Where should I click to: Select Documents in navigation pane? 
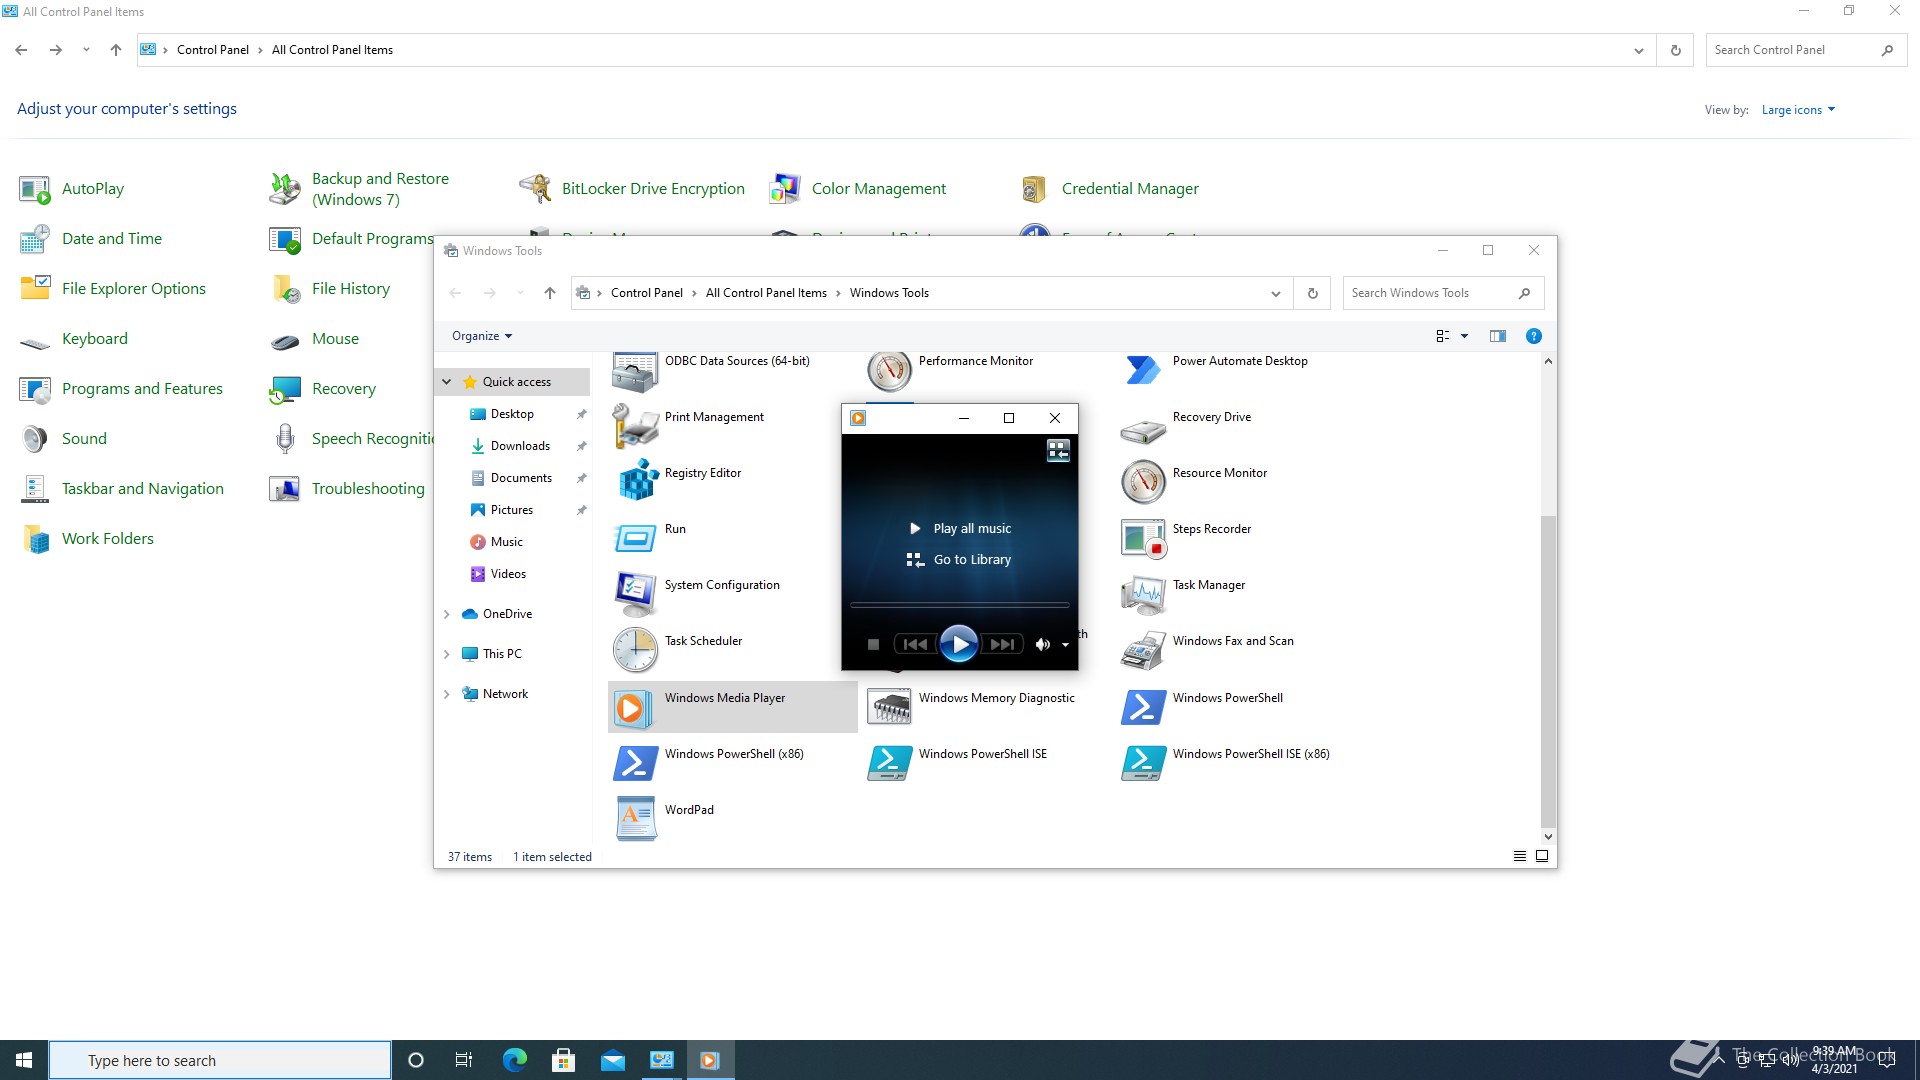click(521, 478)
